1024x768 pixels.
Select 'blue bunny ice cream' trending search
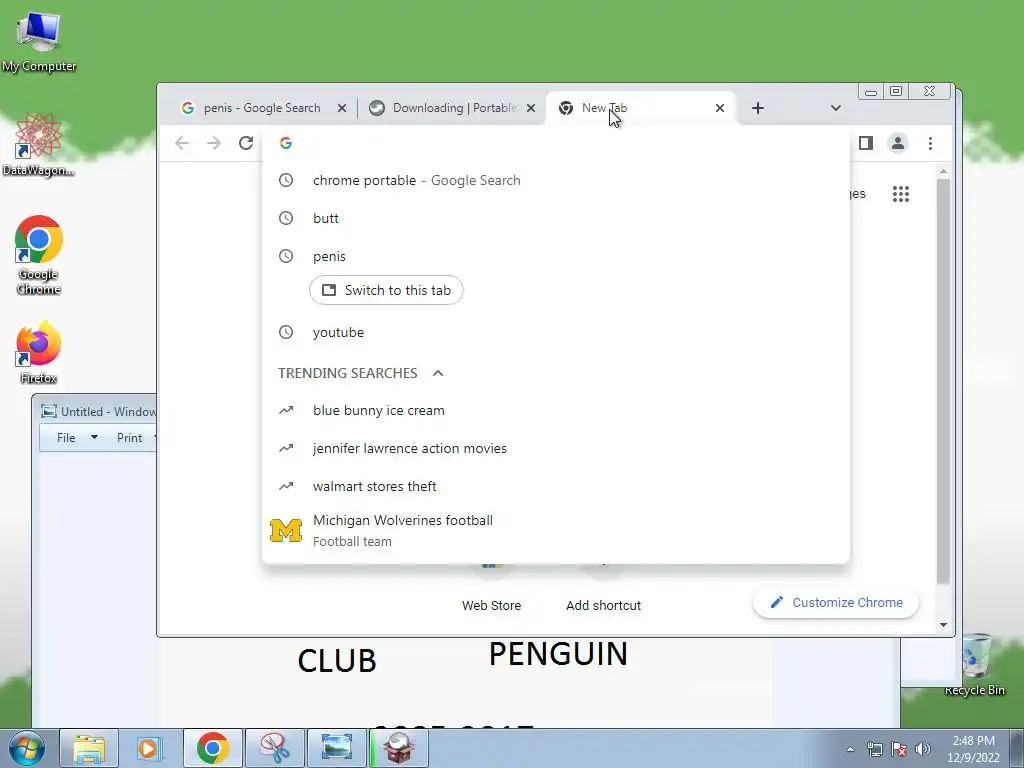(x=555, y=410)
